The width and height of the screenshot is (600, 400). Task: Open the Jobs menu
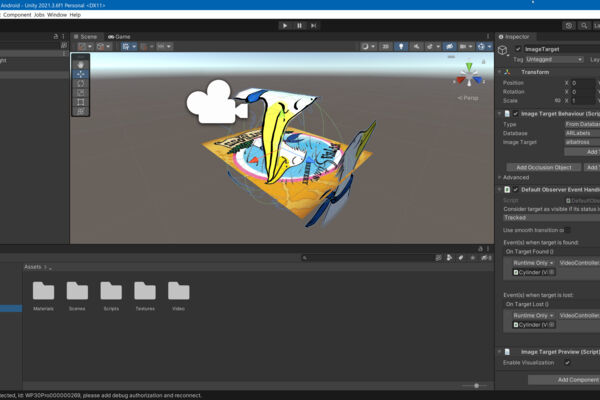coord(39,15)
